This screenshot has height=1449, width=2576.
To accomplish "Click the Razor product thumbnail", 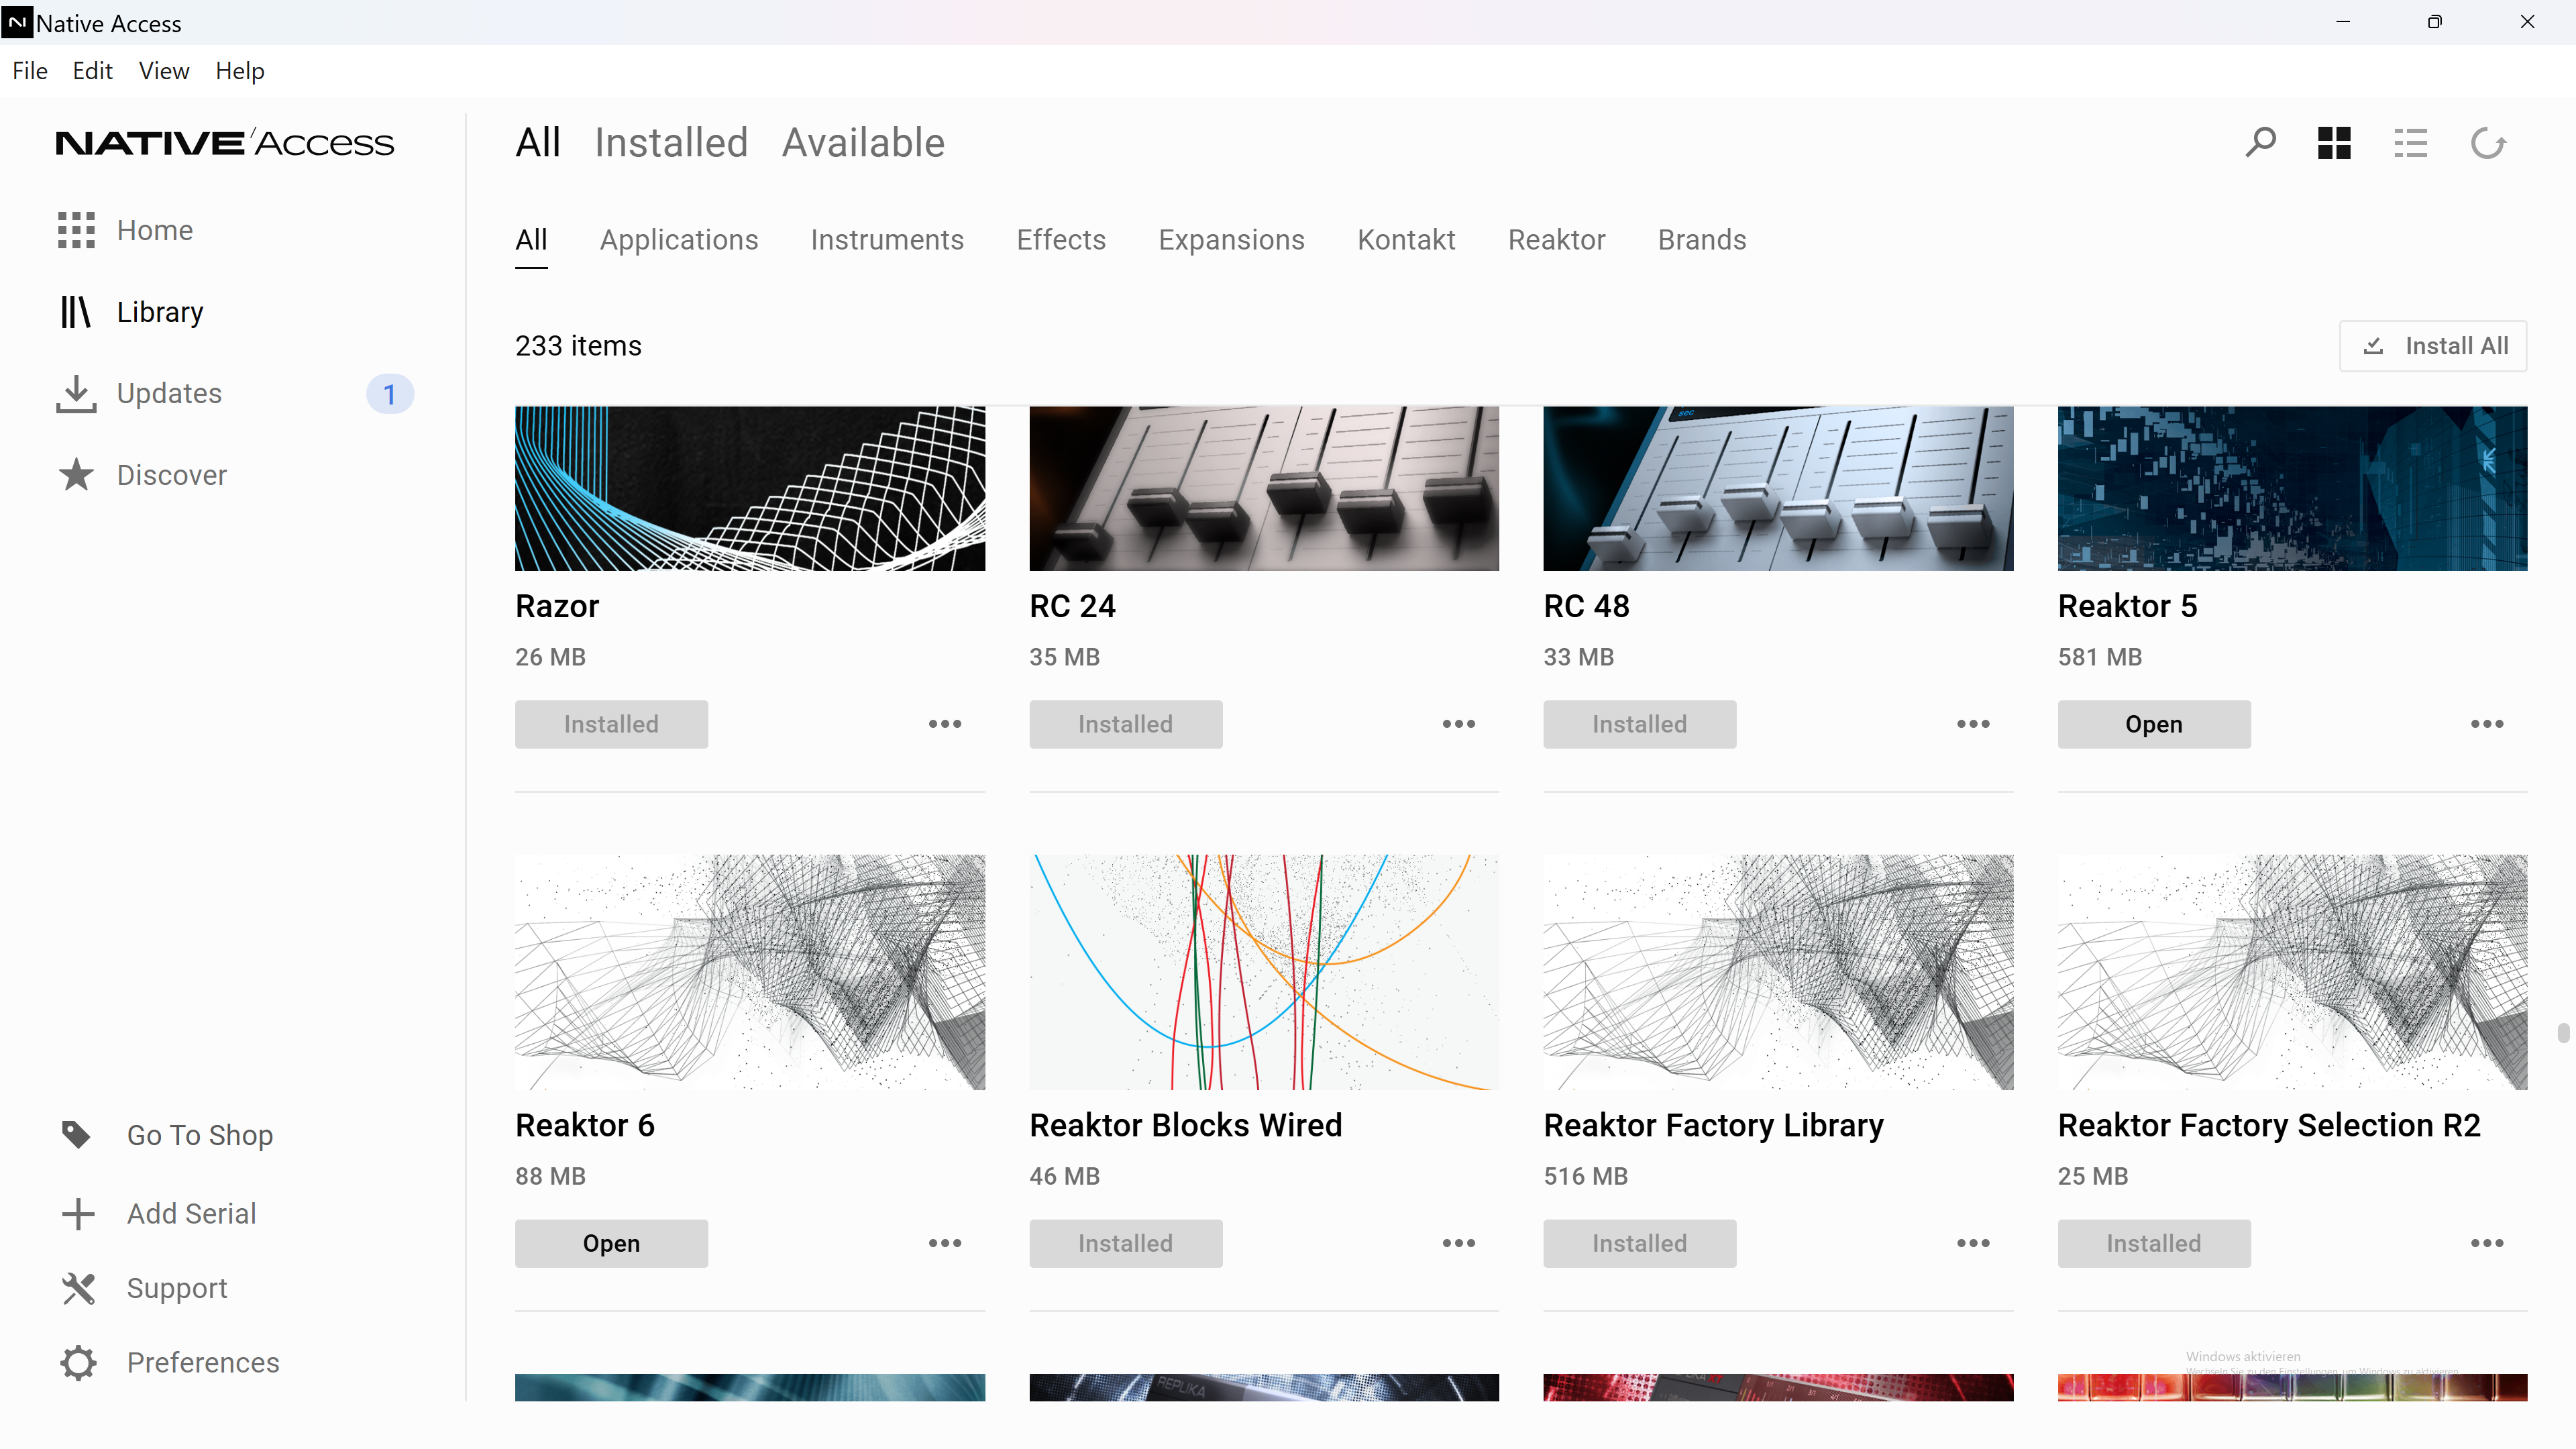I will [x=750, y=488].
